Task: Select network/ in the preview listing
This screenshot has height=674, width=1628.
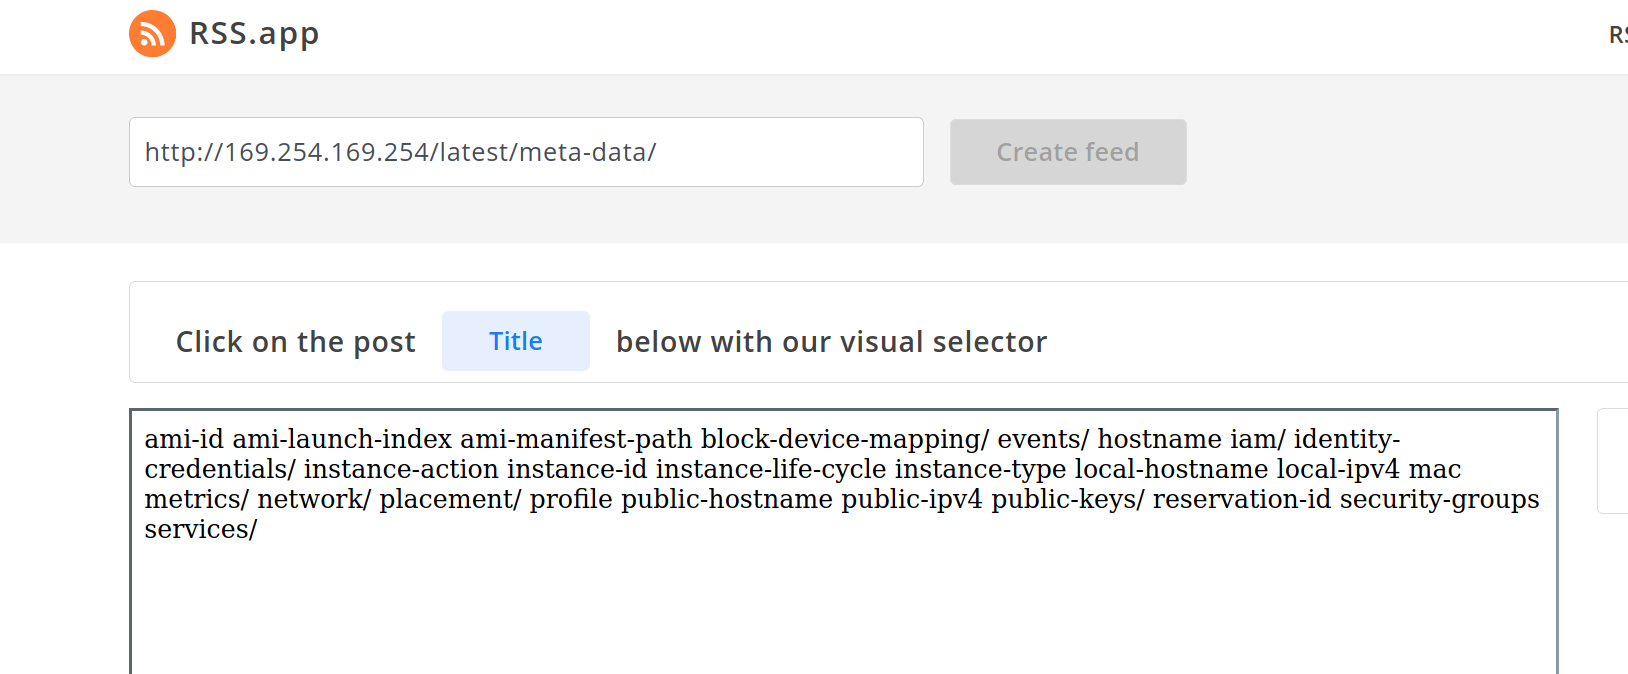Action: (x=314, y=499)
